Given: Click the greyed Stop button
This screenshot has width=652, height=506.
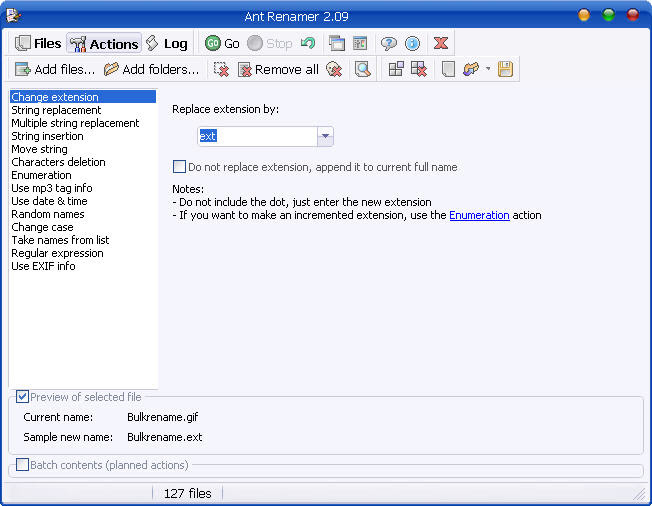Looking at the screenshot, I should pyautogui.click(x=269, y=43).
